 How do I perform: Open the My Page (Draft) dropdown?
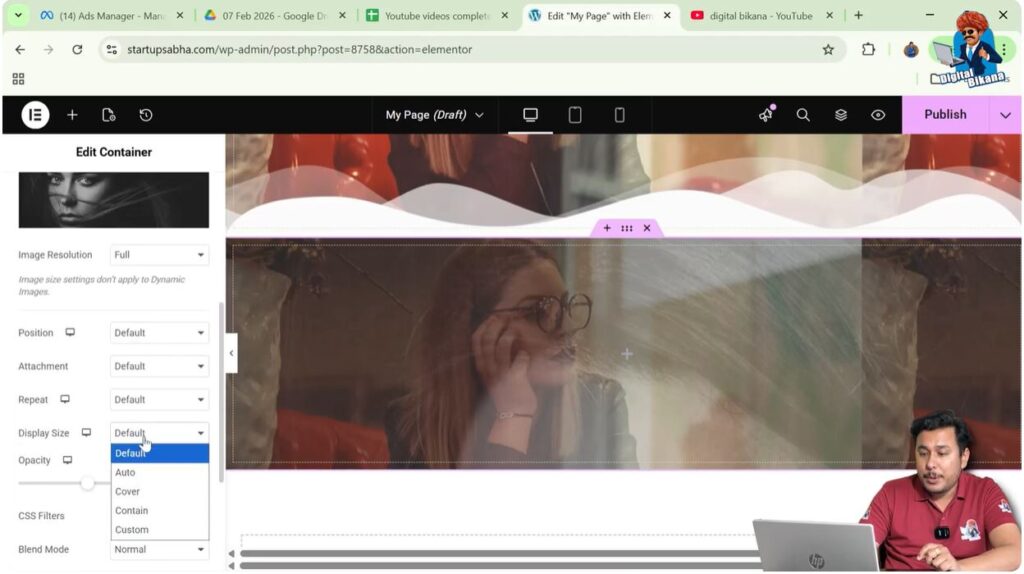coord(434,115)
